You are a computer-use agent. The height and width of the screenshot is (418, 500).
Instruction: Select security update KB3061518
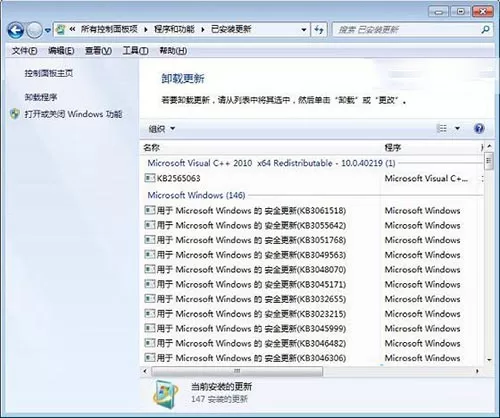point(313,211)
